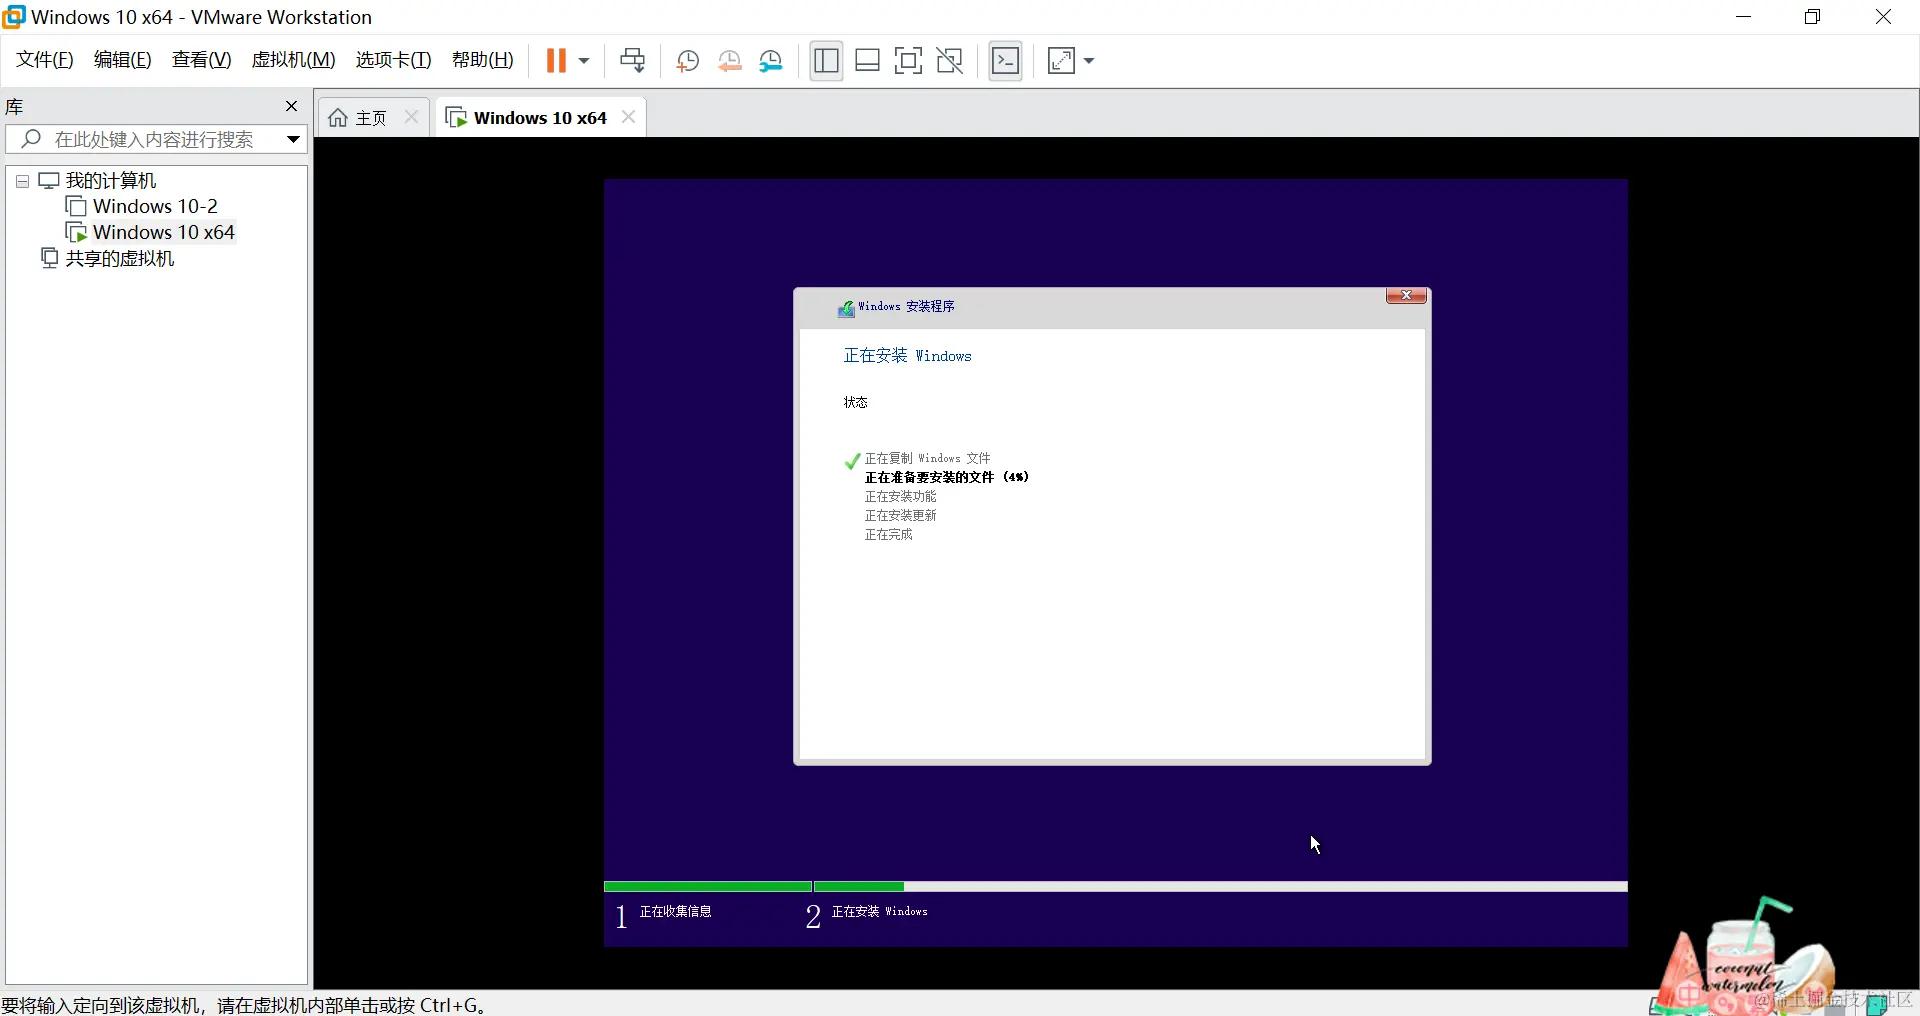Click the status bar input redirect hint
This screenshot has width=1920, height=1016.
coord(246,1005)
